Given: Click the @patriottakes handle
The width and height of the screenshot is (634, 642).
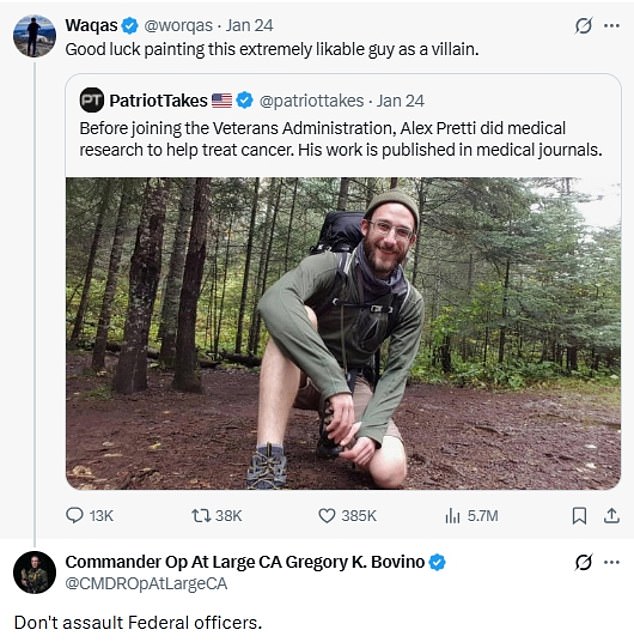Looking at the screenshot, I should point(314,100).
